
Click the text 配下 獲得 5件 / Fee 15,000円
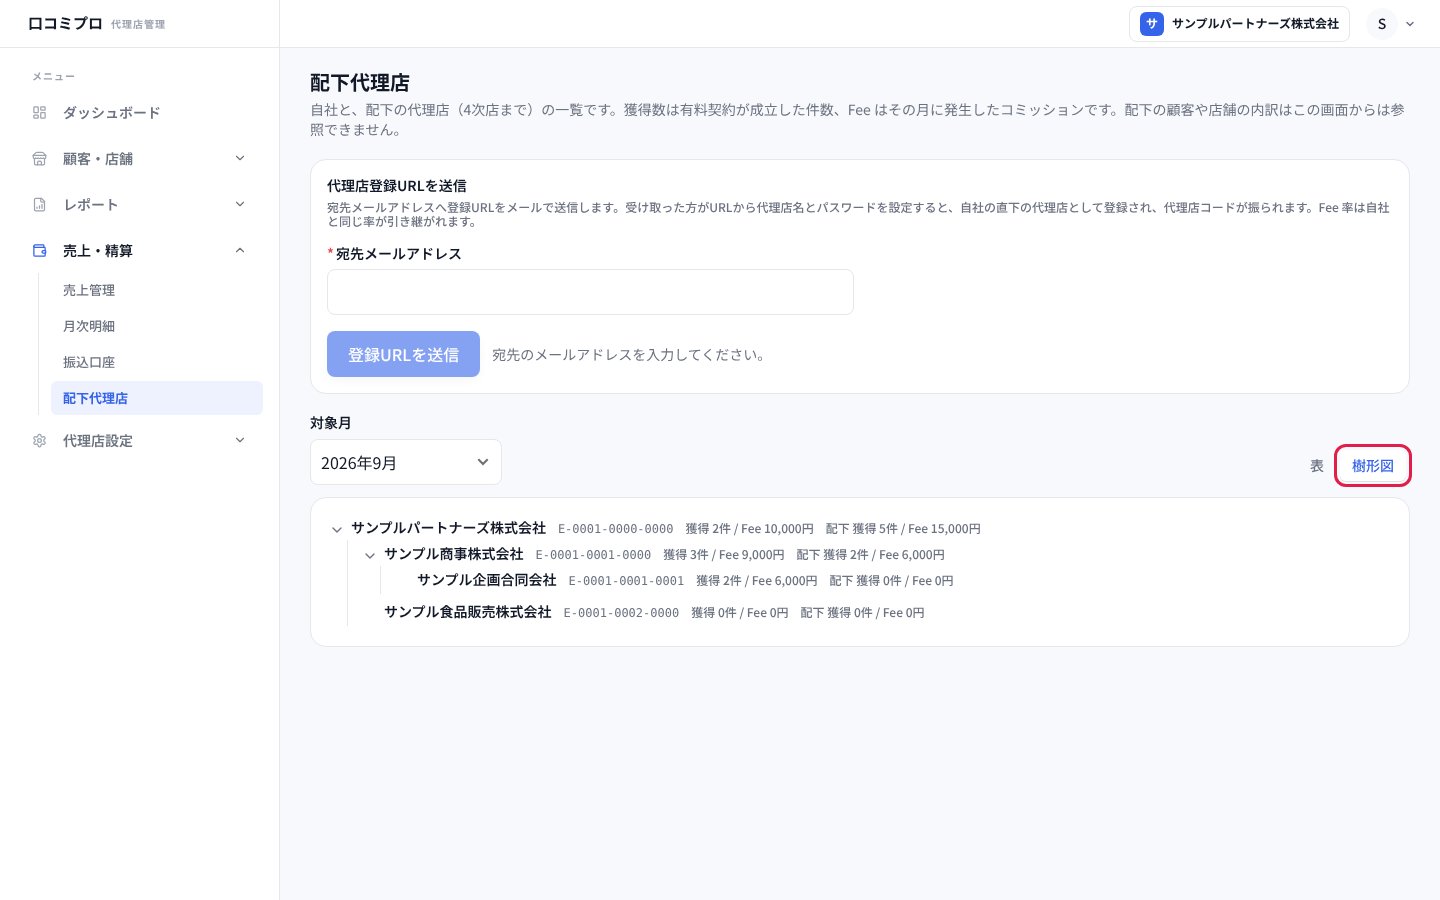tap(903, 529)
